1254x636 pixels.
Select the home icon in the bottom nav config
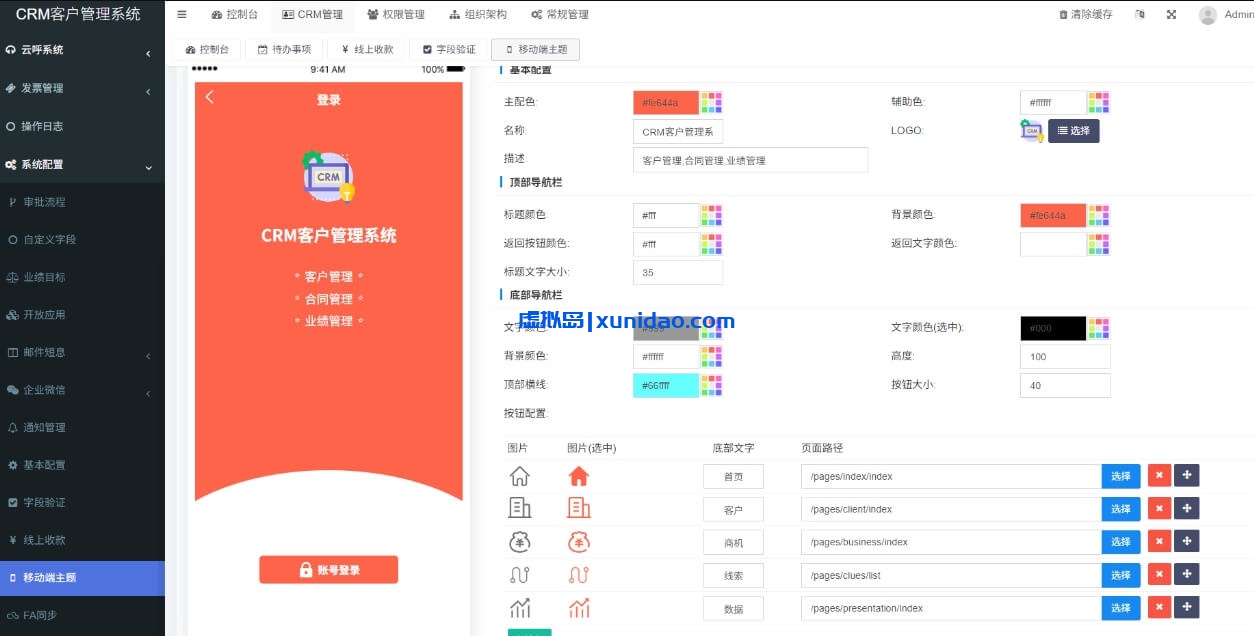pos(520,477)
